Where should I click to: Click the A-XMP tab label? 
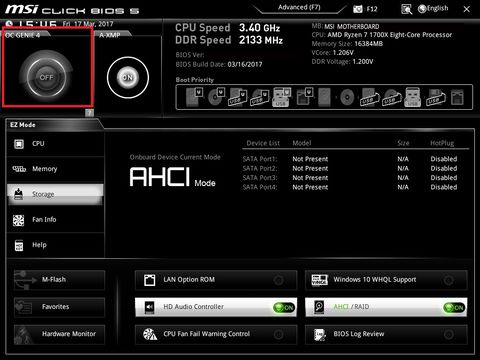(109, 35)
